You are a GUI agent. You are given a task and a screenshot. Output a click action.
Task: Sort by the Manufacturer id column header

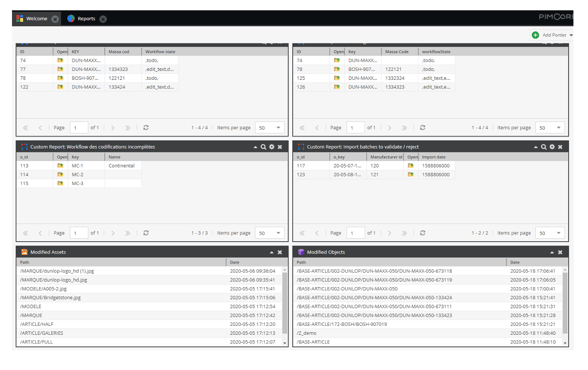point(386,157)
